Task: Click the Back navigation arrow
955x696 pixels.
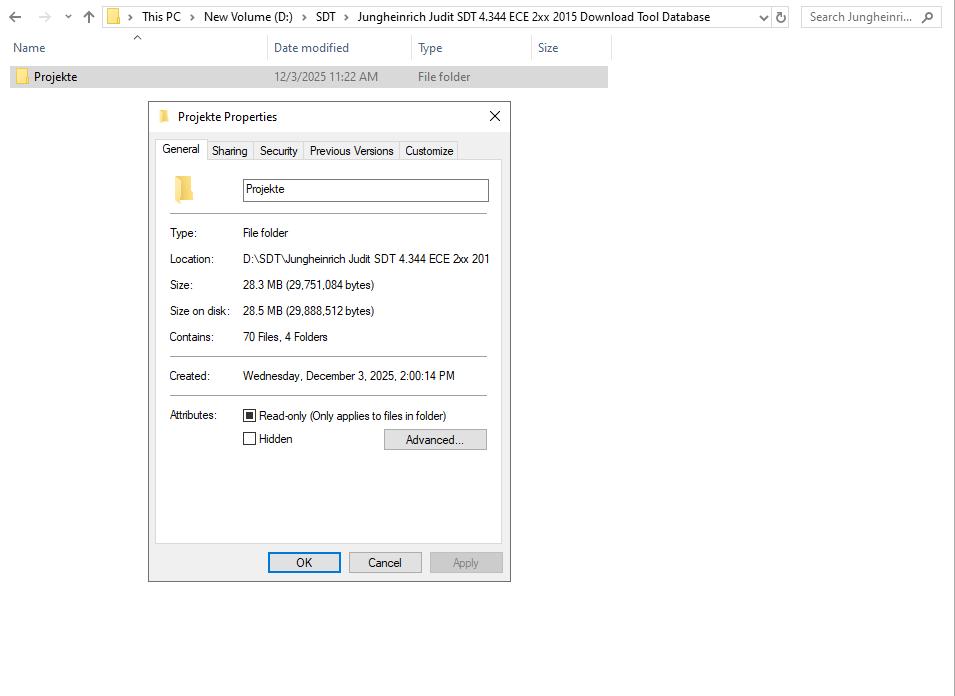Action: pyautogui.click(x=14, y=16)
